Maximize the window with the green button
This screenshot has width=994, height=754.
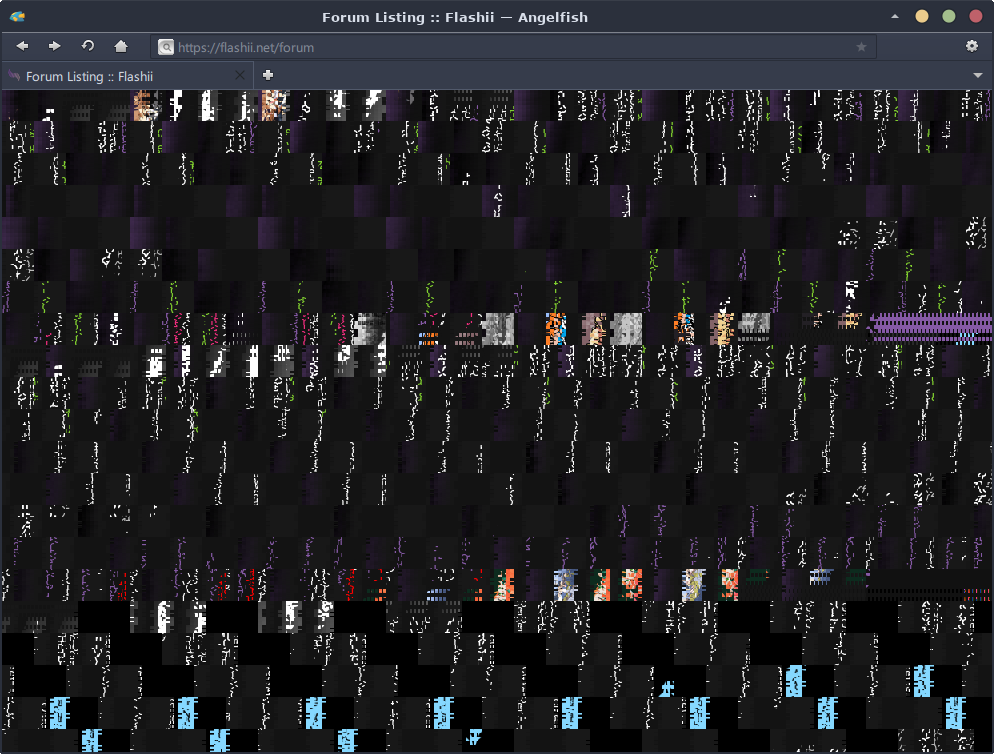pos(949,16)
